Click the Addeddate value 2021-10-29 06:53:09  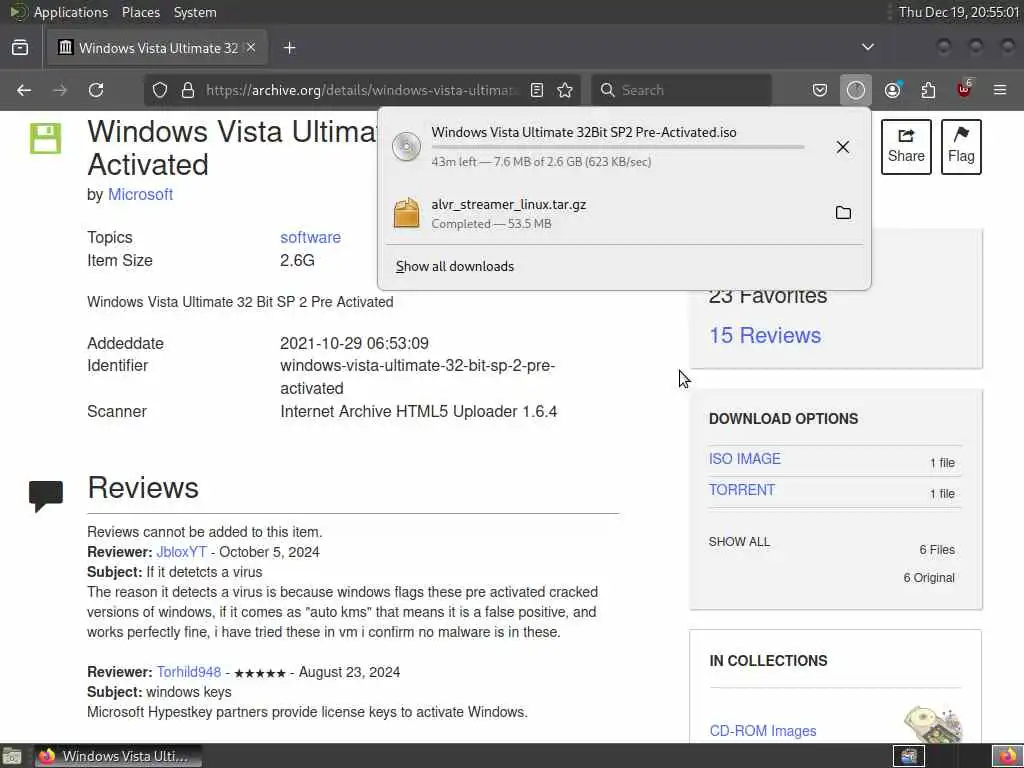(x=354, y=344)
